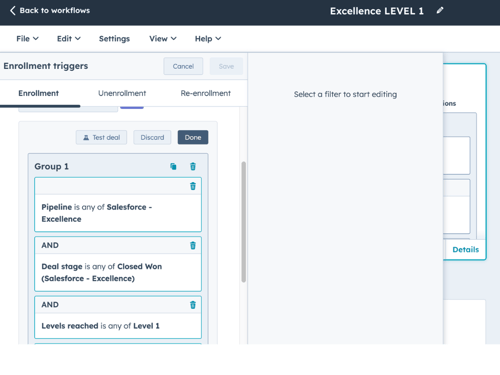Delete the Levels reached filter trash icon
Image resolution: width=500 pixels, height=375 pixels.
pos(193,305)
